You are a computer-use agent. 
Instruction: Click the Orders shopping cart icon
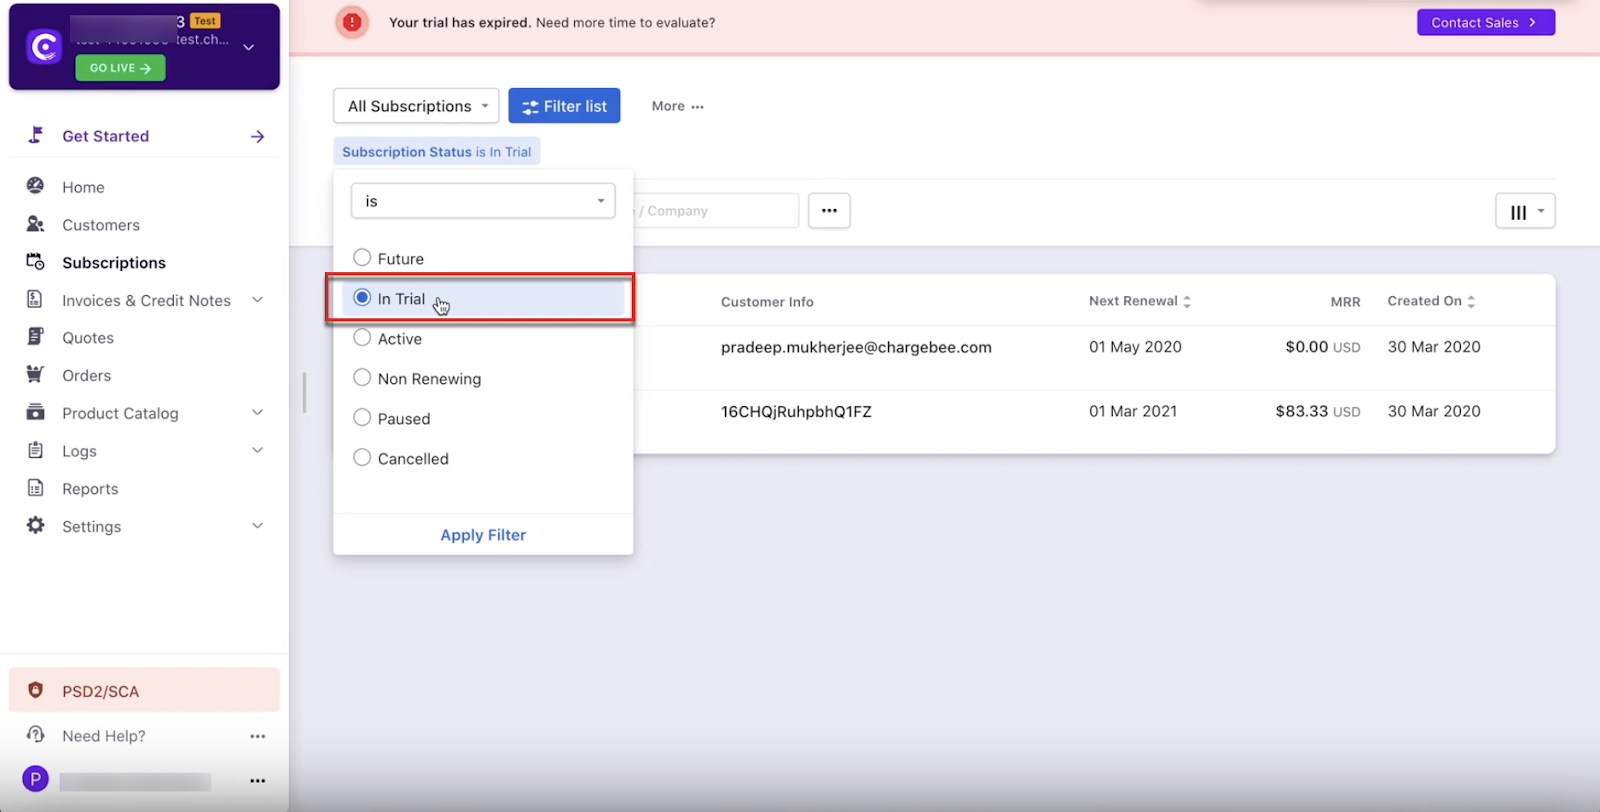pyautogui.click(x=35, y=375)
